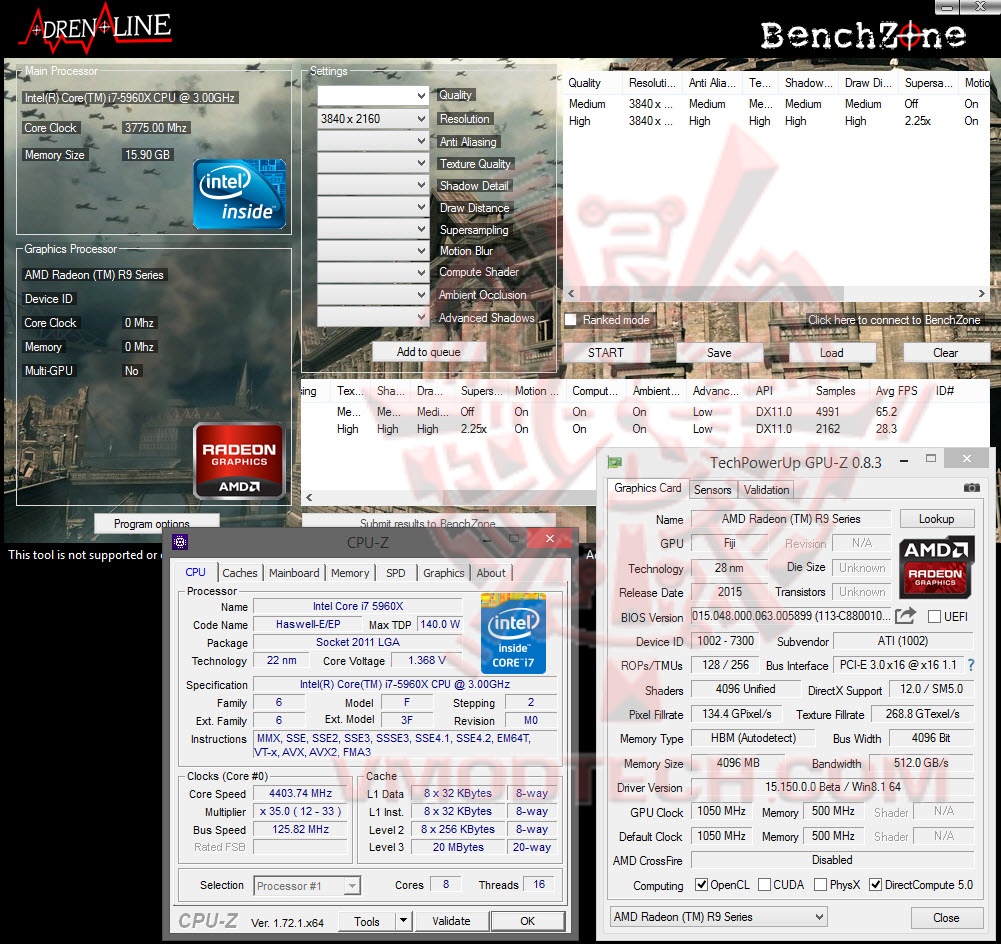Switch to the Validation tab in GPU-Z
Screen dimensions: 1001x944
[766, 490]
